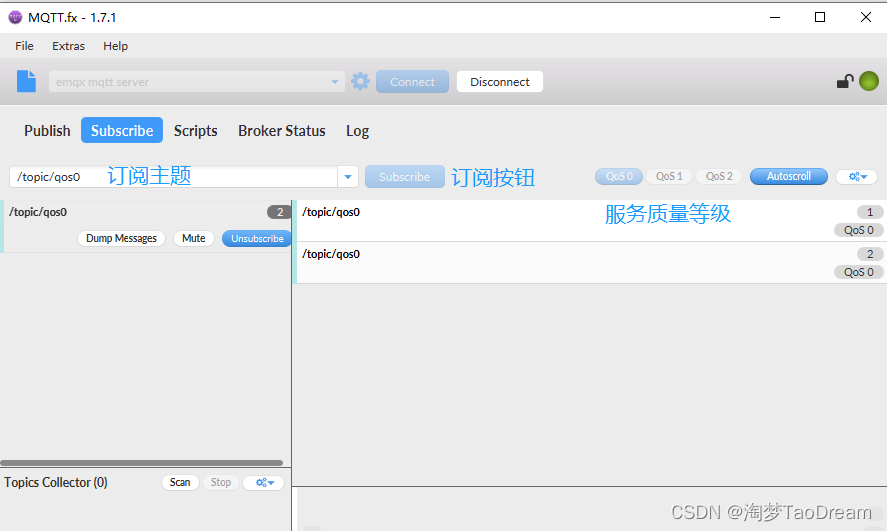Open the File menu

(x=24, y=46)
